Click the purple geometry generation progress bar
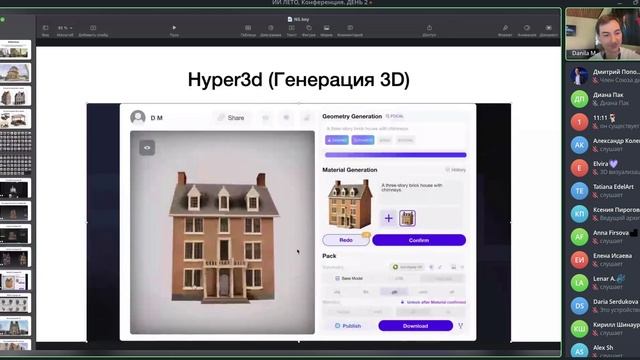This screenshot has height=360, width=640. click(x=396, y=155)
